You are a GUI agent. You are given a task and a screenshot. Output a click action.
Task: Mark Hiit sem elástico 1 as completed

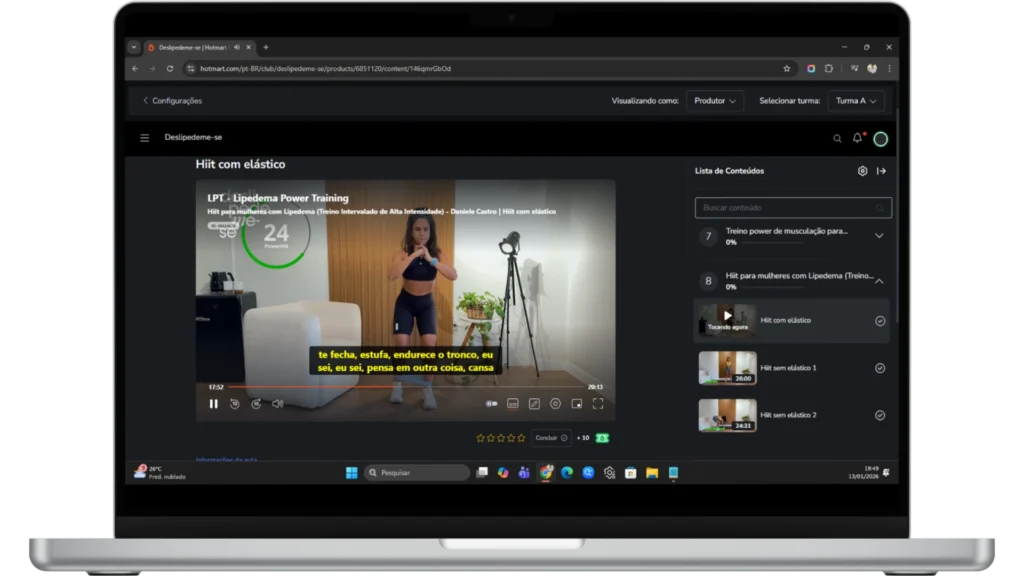coord(880,368)
